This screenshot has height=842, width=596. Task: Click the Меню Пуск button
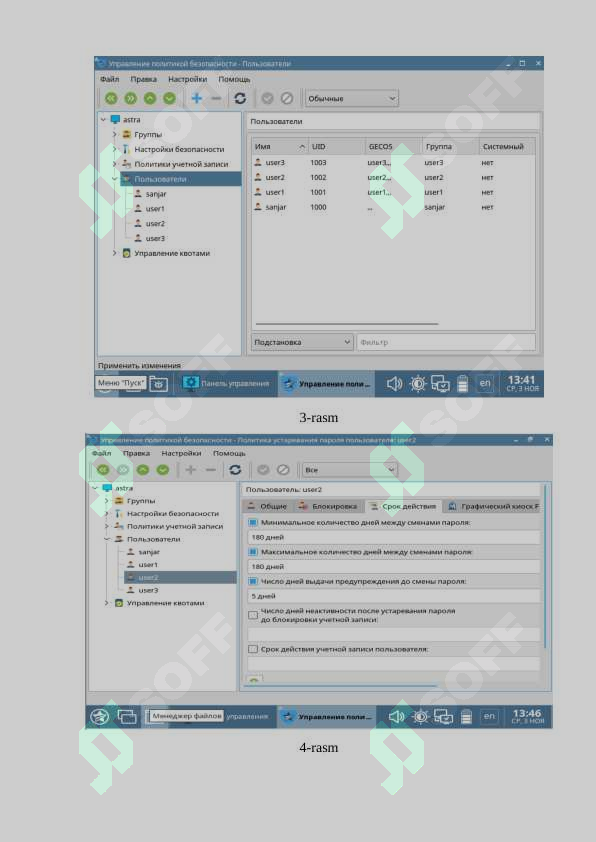(x=121, y=383)
